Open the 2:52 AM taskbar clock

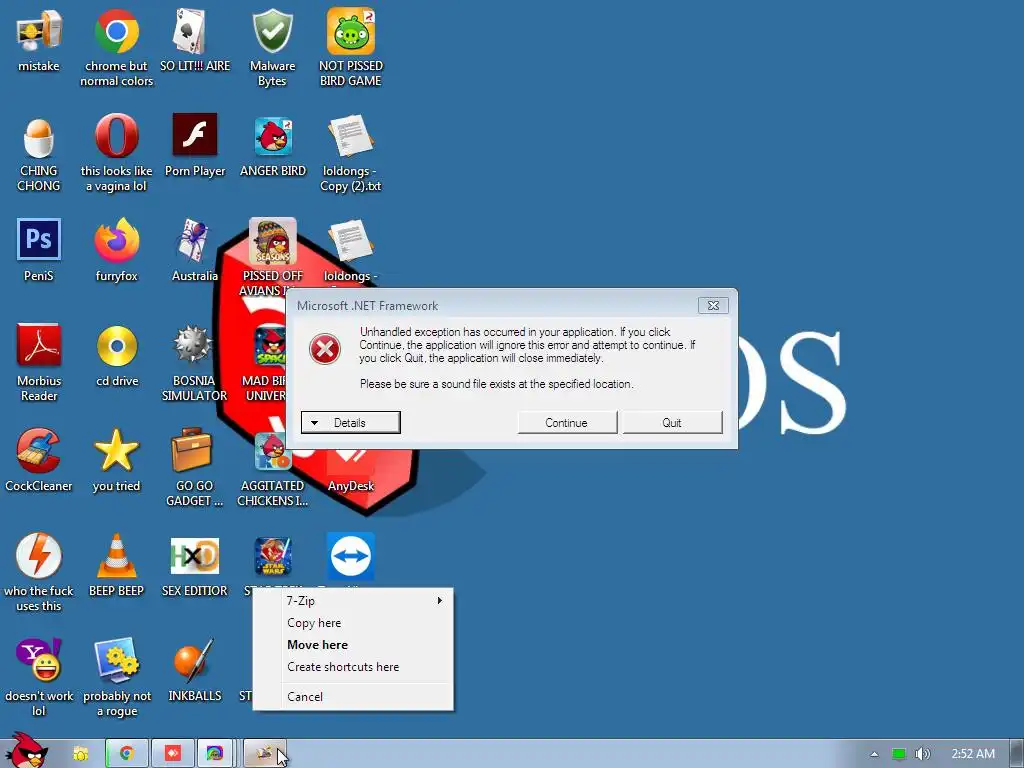pyautogui.click(x=973, y=754)
